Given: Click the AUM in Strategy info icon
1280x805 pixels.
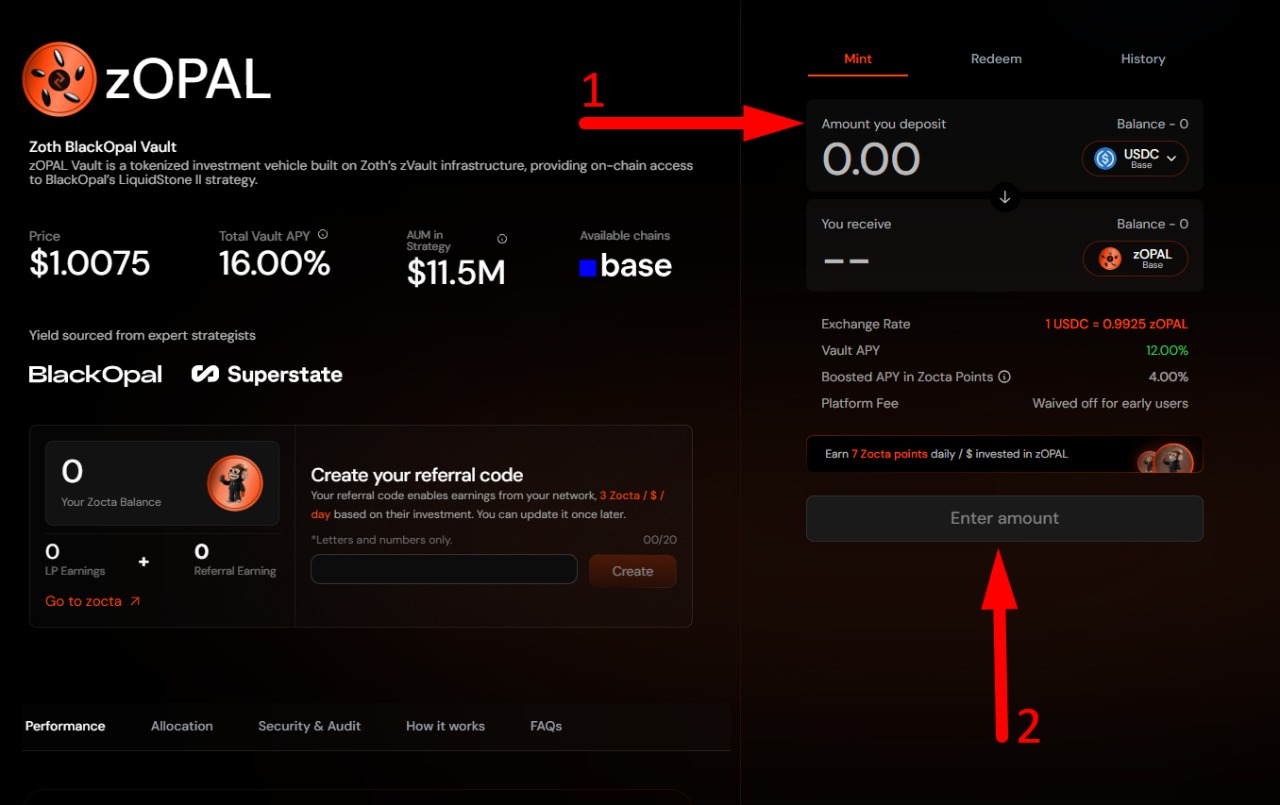Looking at the screenshot, I should click(x=502, y=239).
